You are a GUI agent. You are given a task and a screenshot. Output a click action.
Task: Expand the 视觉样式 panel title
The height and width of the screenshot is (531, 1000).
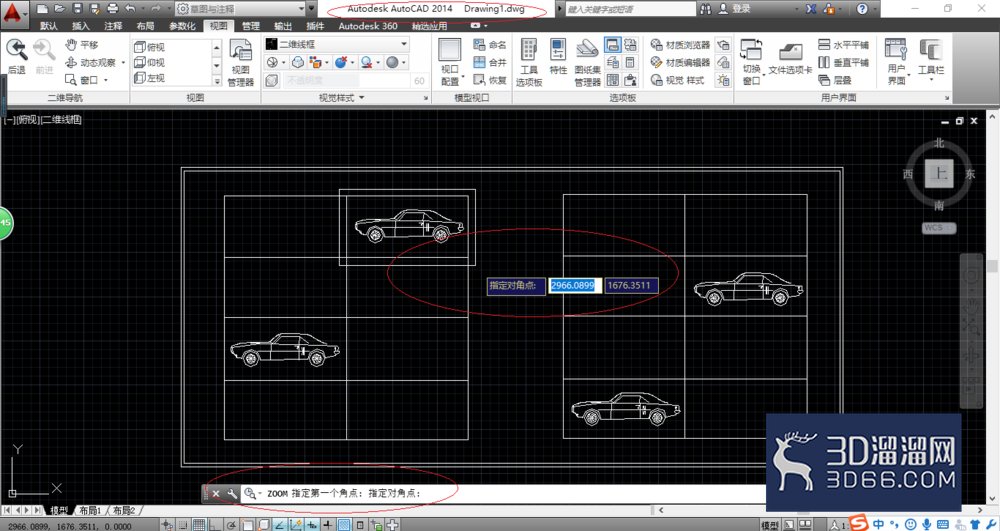click(x=342, y=98)
